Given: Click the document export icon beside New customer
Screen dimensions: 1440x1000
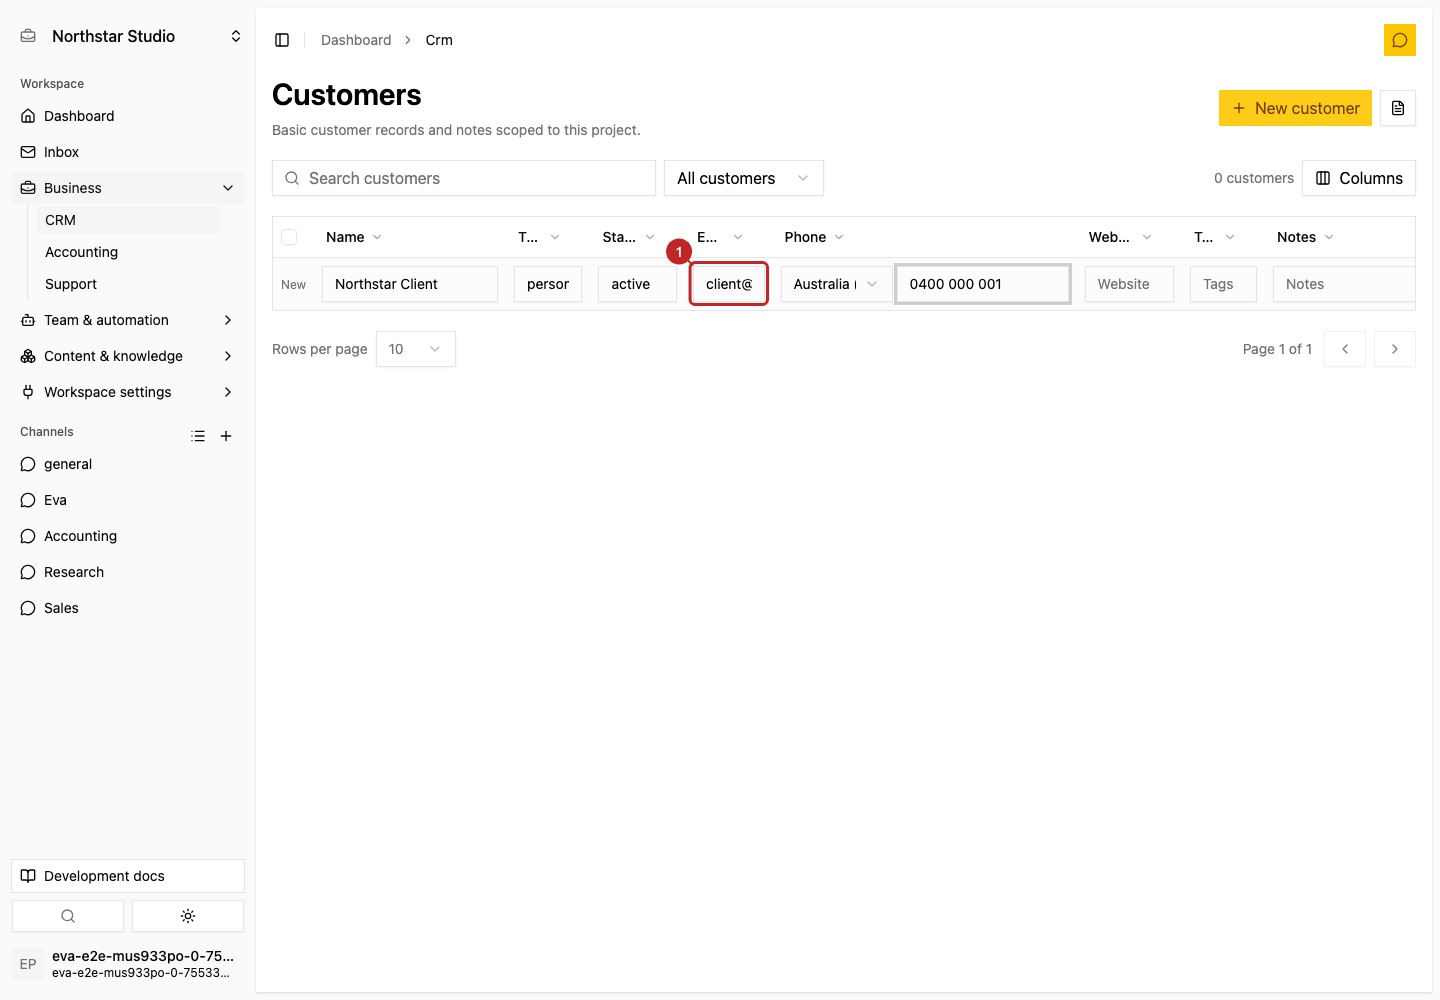Looking at the screenshot, I should 1398,108.
